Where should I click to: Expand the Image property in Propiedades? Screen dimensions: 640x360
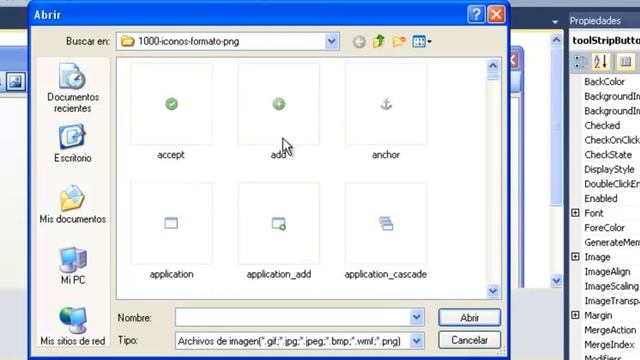pos(576,256)
